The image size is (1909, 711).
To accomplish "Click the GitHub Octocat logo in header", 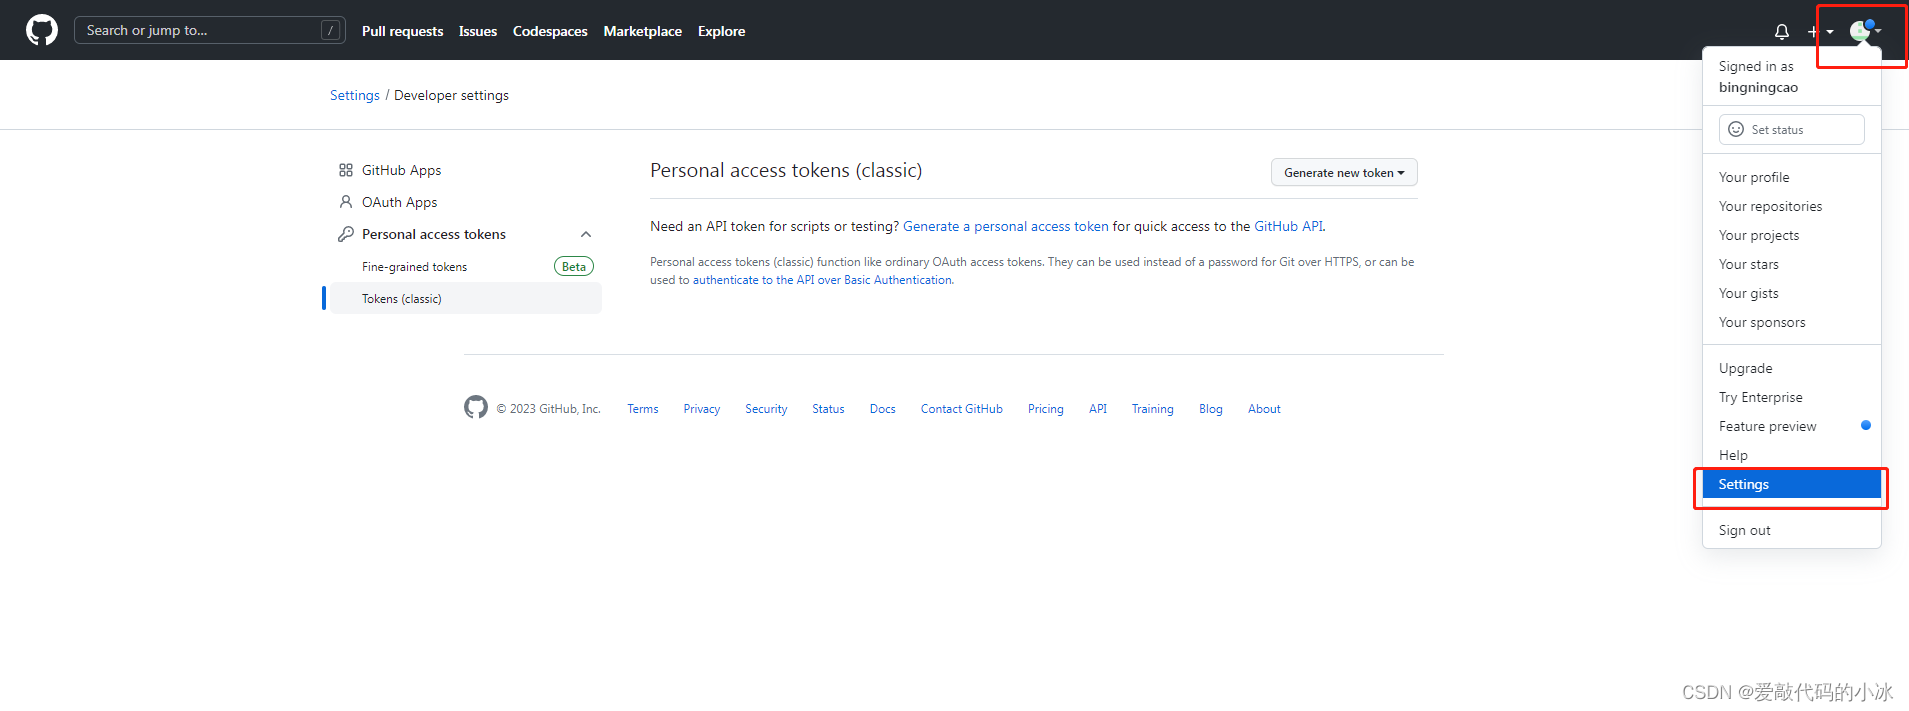I will [x=42, y=30].
